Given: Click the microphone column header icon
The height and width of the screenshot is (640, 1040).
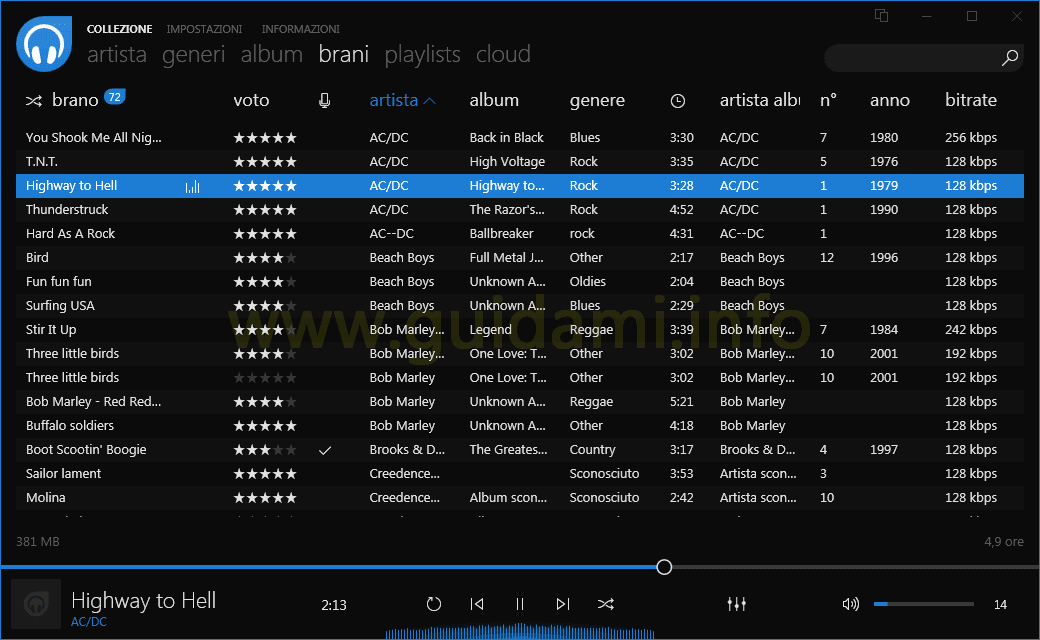Looking at the screenshot, I should pyautogui.click(x=324, y=101).
